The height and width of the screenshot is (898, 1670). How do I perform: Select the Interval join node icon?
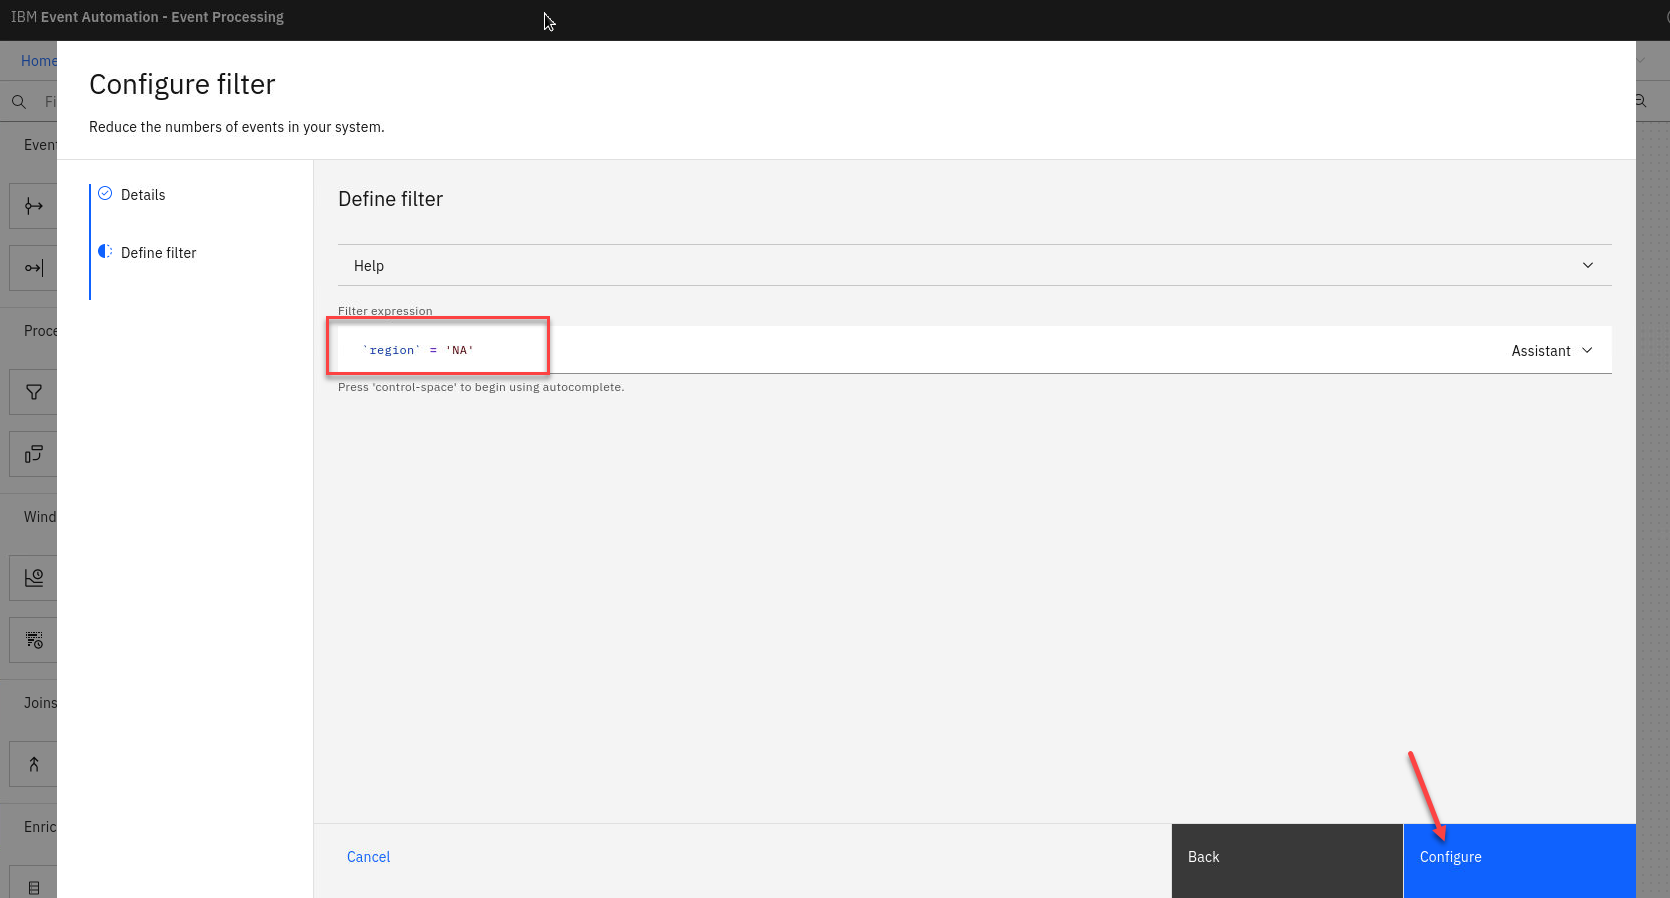click(x=34, y=764)
